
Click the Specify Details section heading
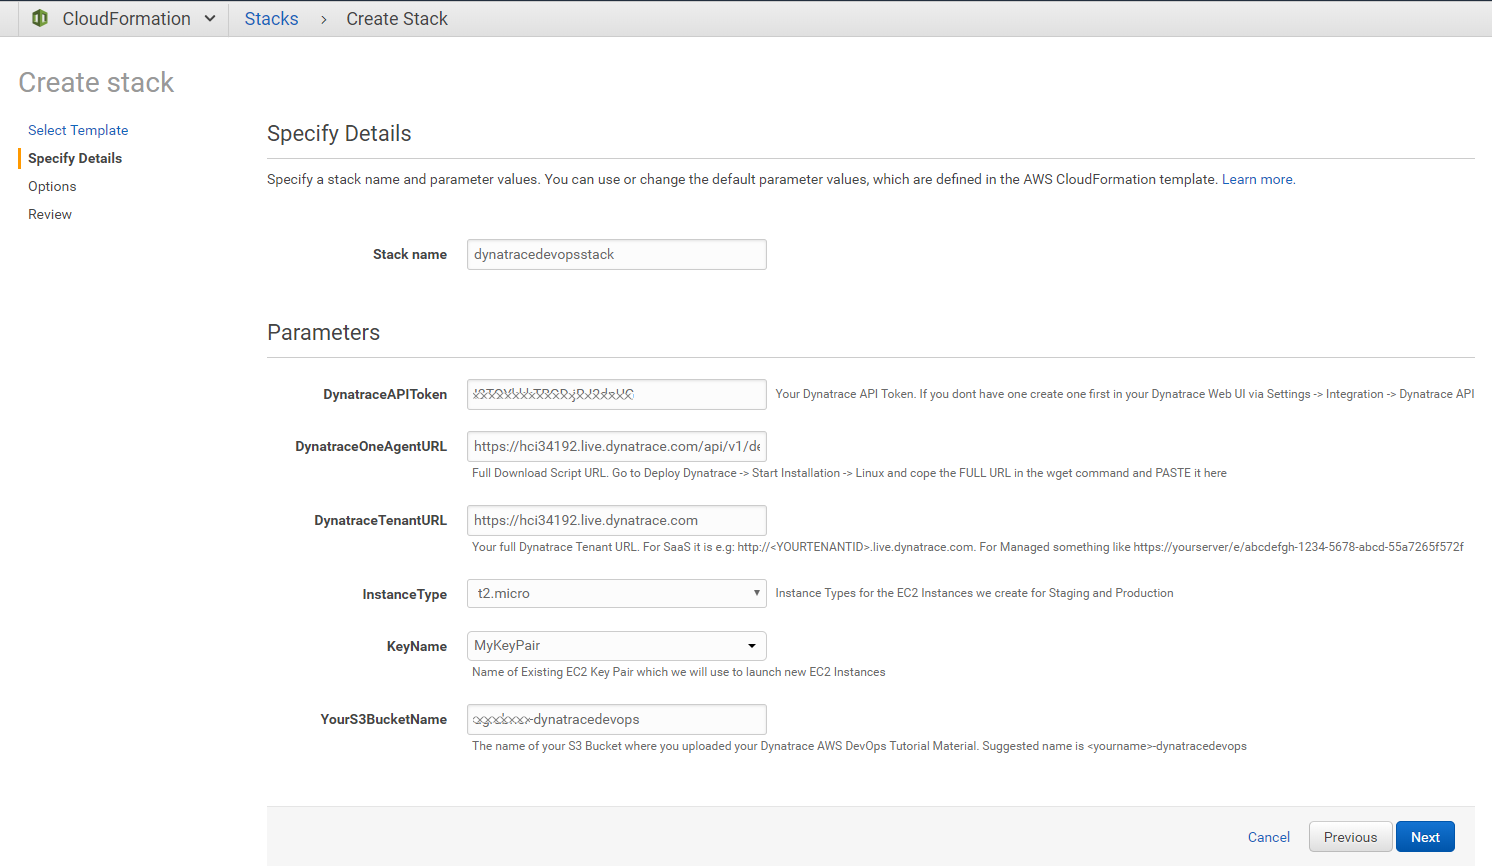339,133
